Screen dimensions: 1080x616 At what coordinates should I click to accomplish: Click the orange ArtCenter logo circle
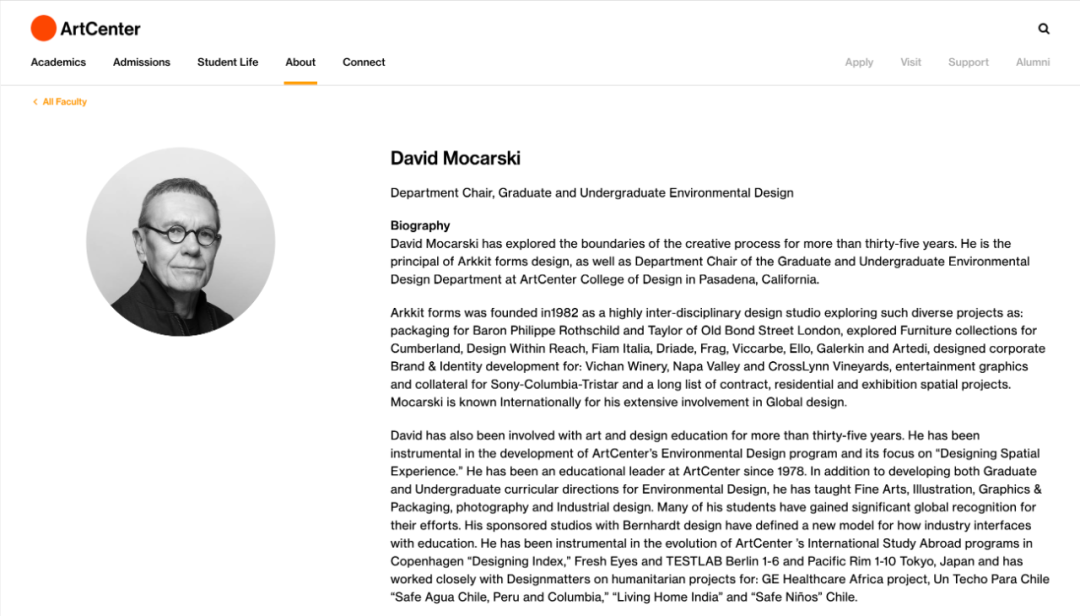(43, 28)
